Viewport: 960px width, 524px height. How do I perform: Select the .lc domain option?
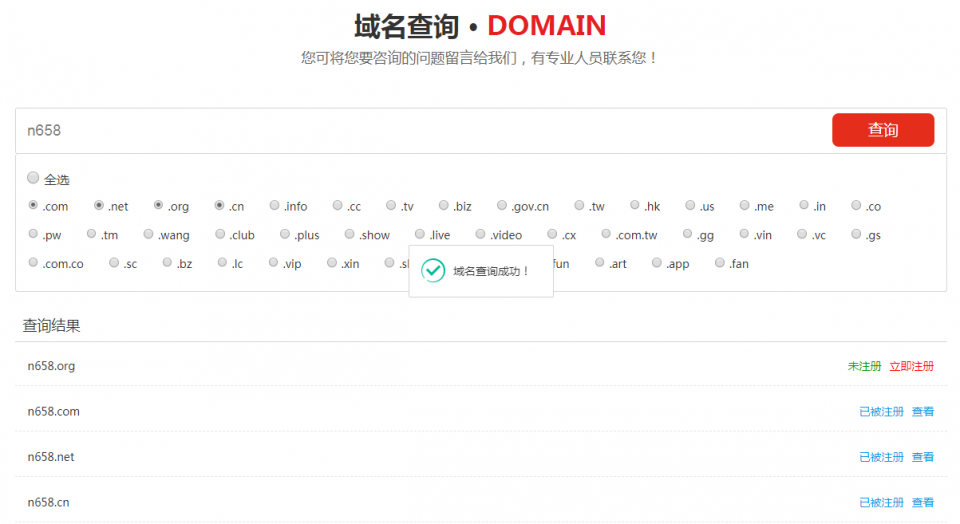click(222, 263)
